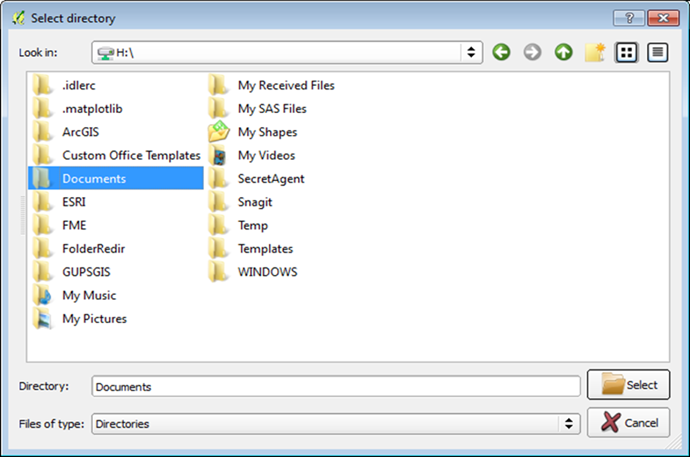The image size is (690, 457).
Task: Click the Temp folder name
Action: (253, 225)
